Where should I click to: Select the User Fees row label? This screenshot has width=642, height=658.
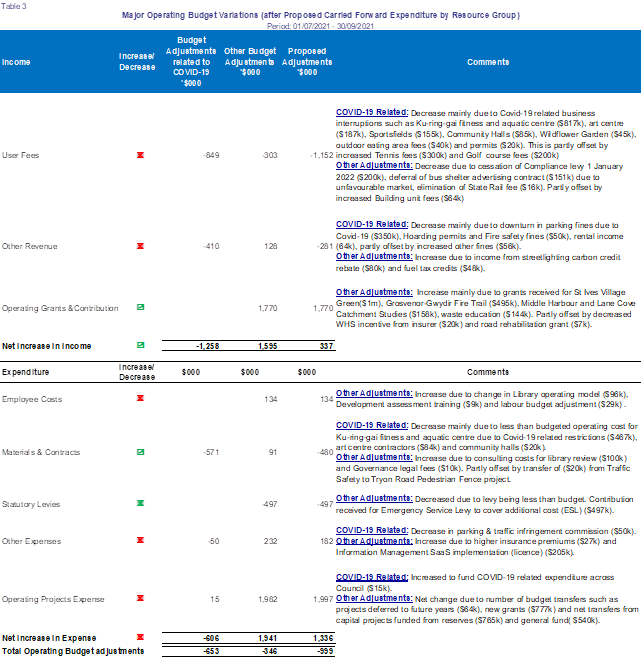pyautogui.click(x=21, y=155)
